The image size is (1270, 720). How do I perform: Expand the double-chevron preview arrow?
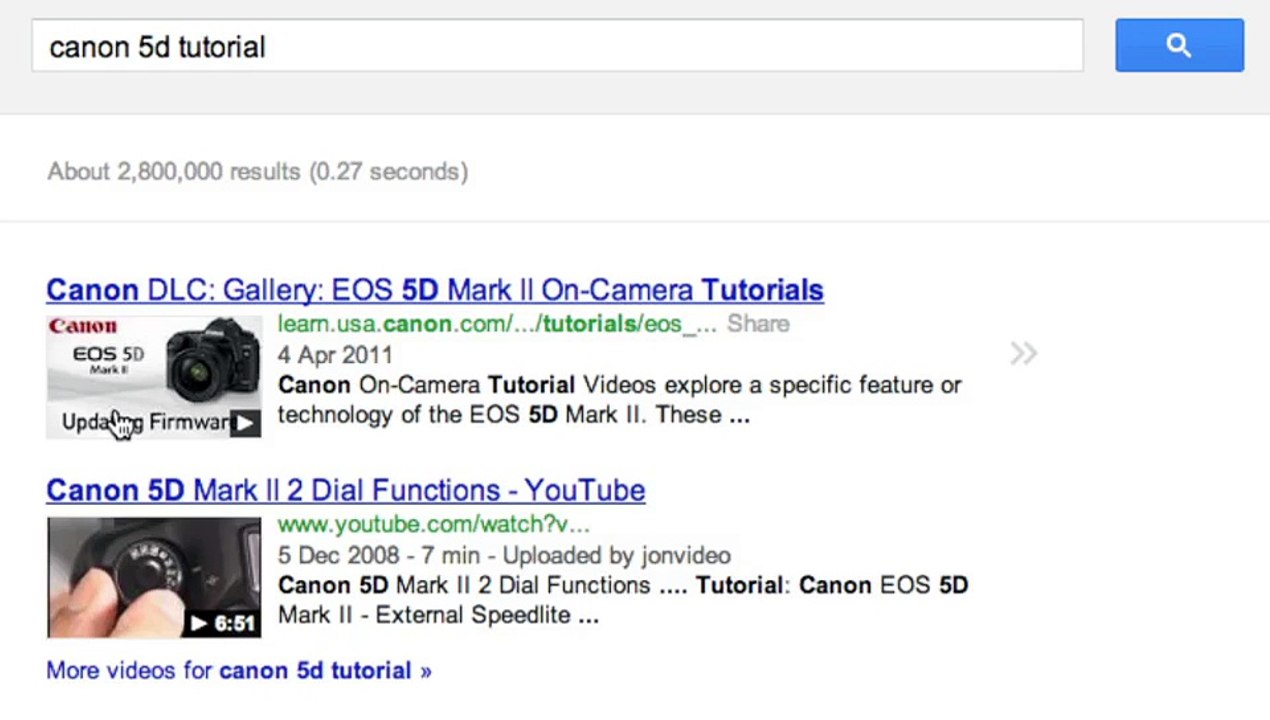tap(1023, 353)
